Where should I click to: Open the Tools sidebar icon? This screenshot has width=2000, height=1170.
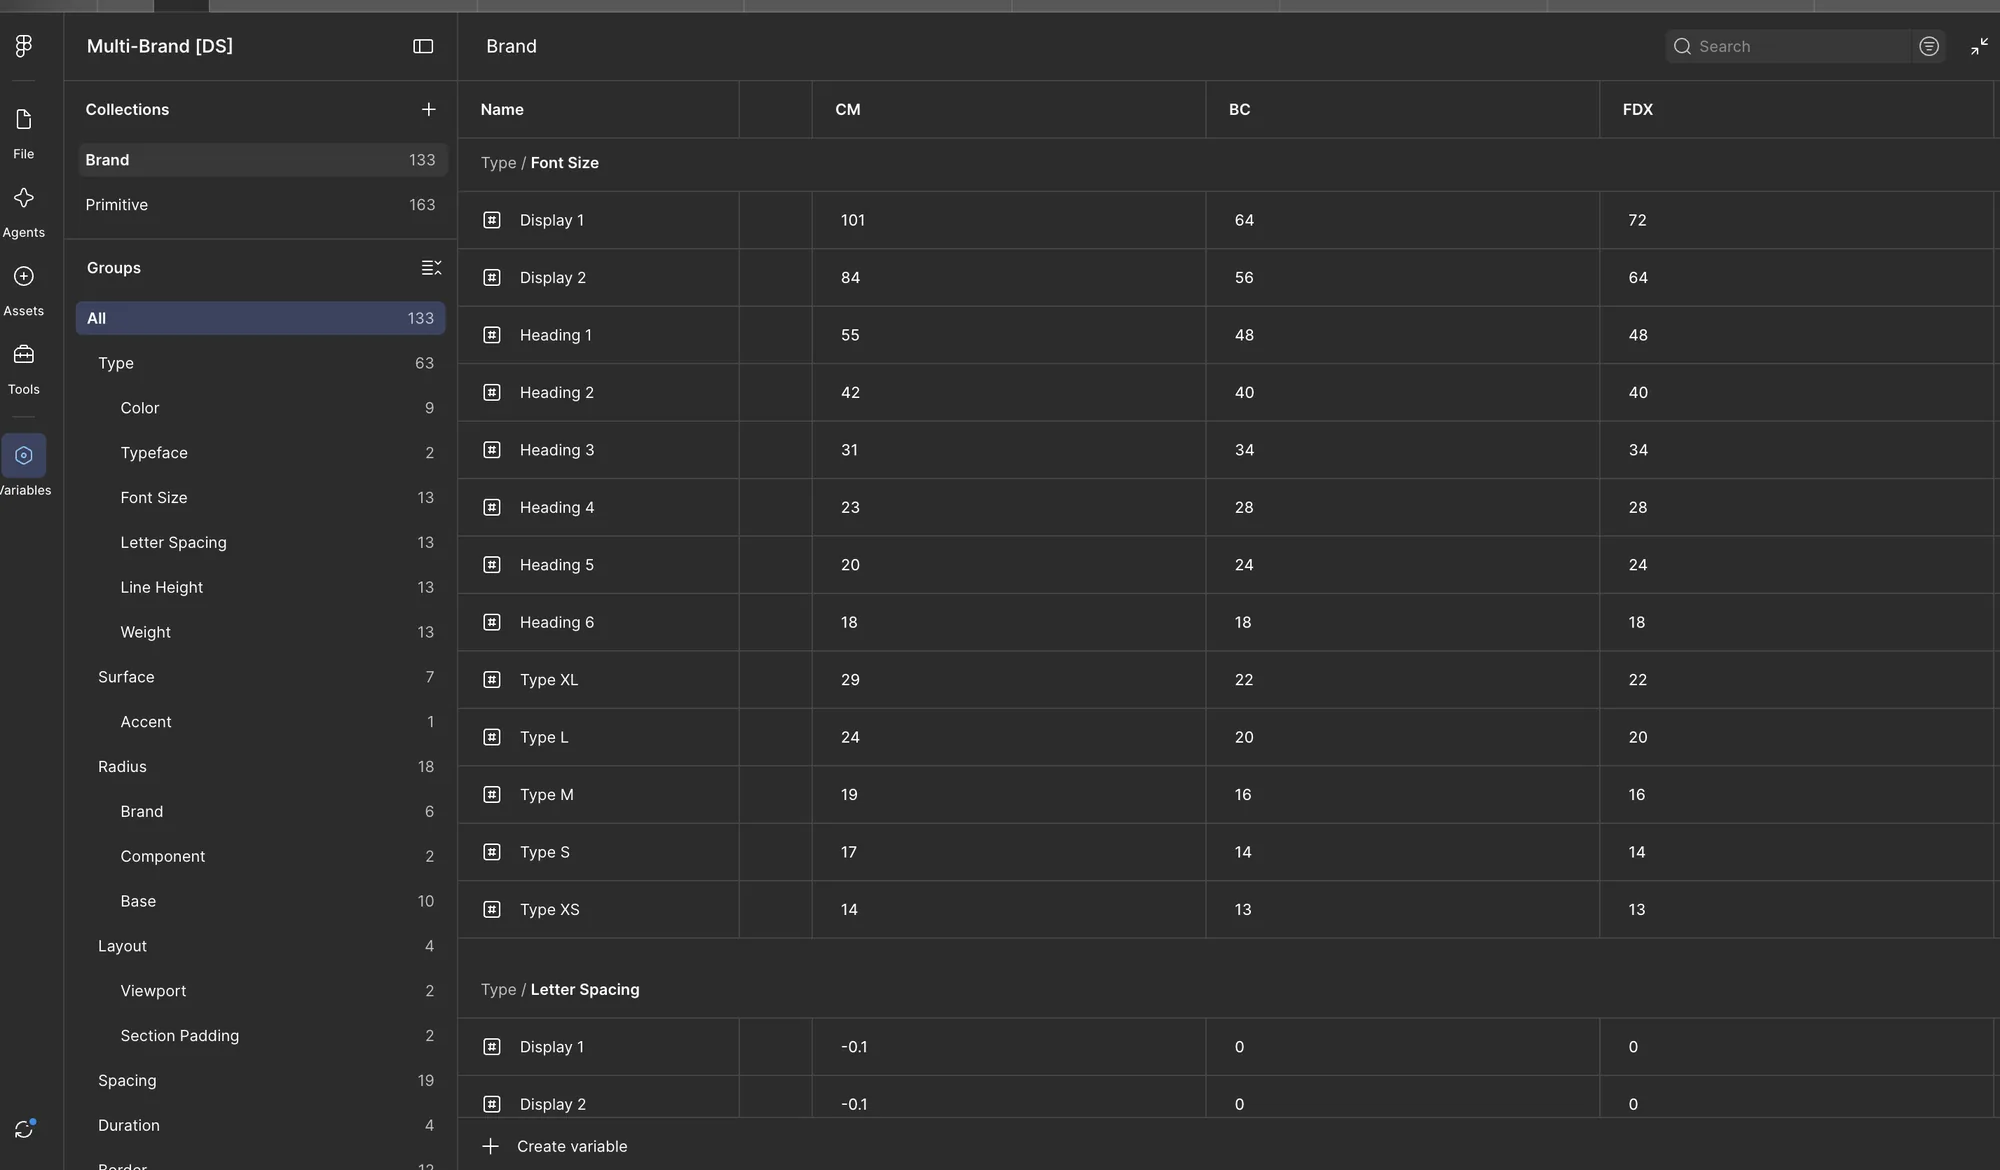(x=24, y=355)
